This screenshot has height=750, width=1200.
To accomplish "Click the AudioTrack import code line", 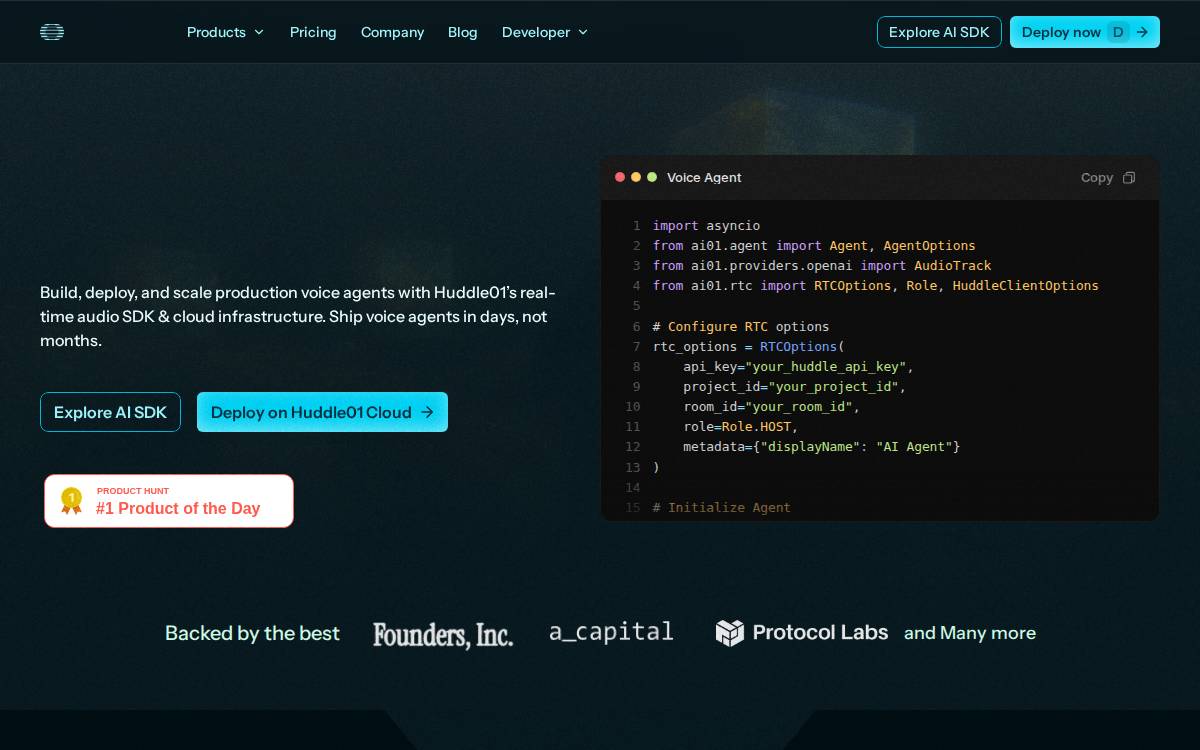I will point(822,266).
